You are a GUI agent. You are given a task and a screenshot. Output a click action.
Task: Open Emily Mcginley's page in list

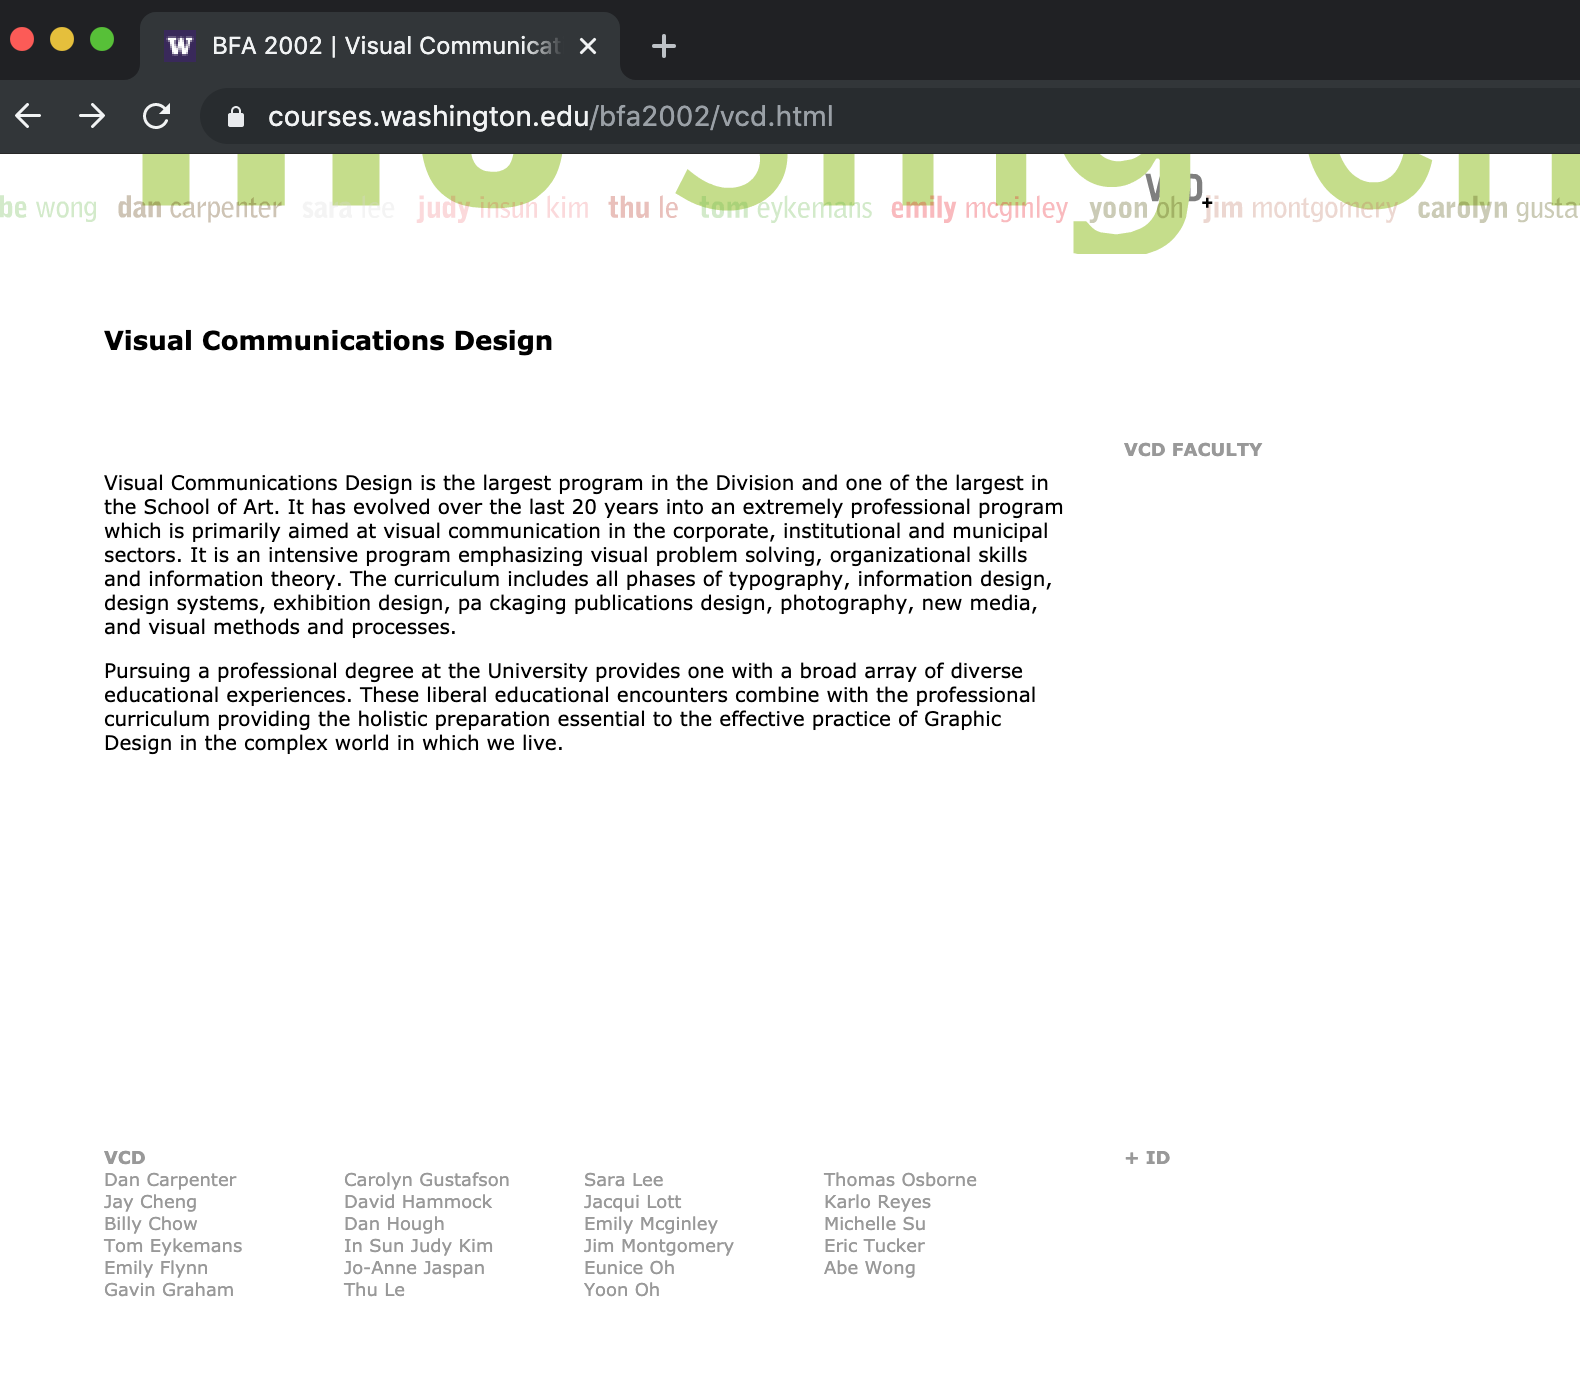tap(651, 1224)
